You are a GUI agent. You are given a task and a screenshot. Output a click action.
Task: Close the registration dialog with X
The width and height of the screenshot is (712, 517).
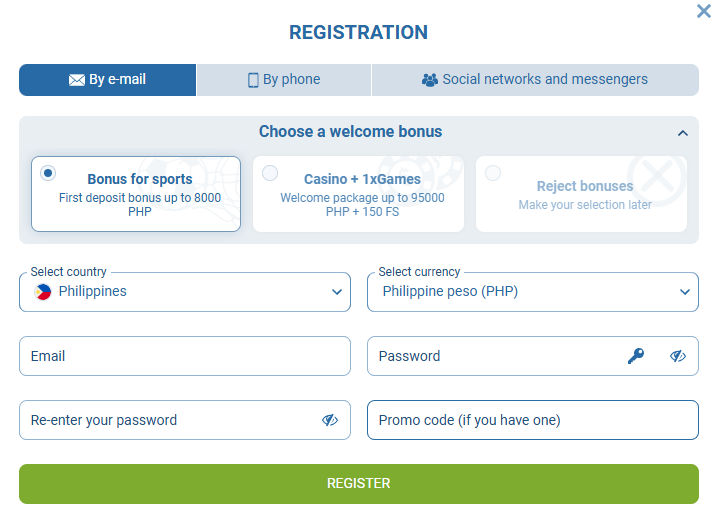tap(703, 11)
